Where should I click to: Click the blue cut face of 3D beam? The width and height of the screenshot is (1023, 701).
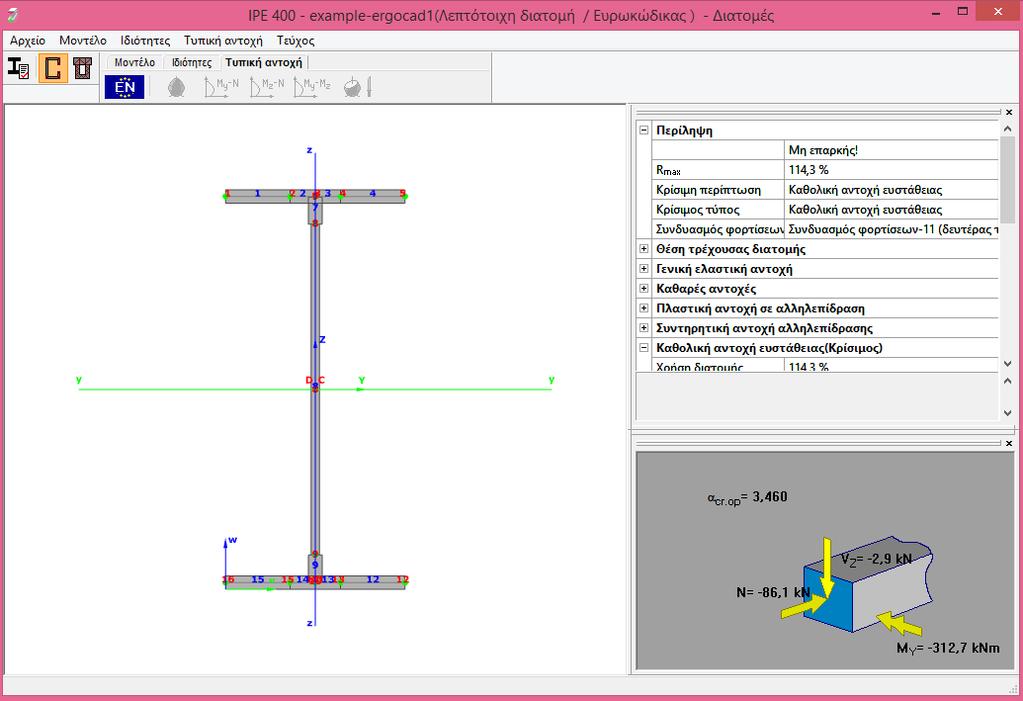click(x=829, y=599)
